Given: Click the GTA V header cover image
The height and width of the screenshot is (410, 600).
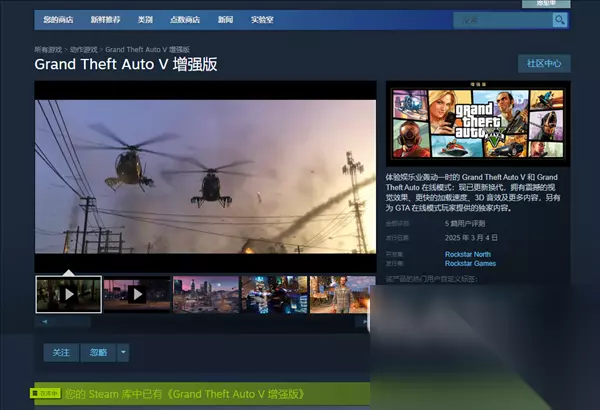Looking at the screenshot, I should coord(478,123).
